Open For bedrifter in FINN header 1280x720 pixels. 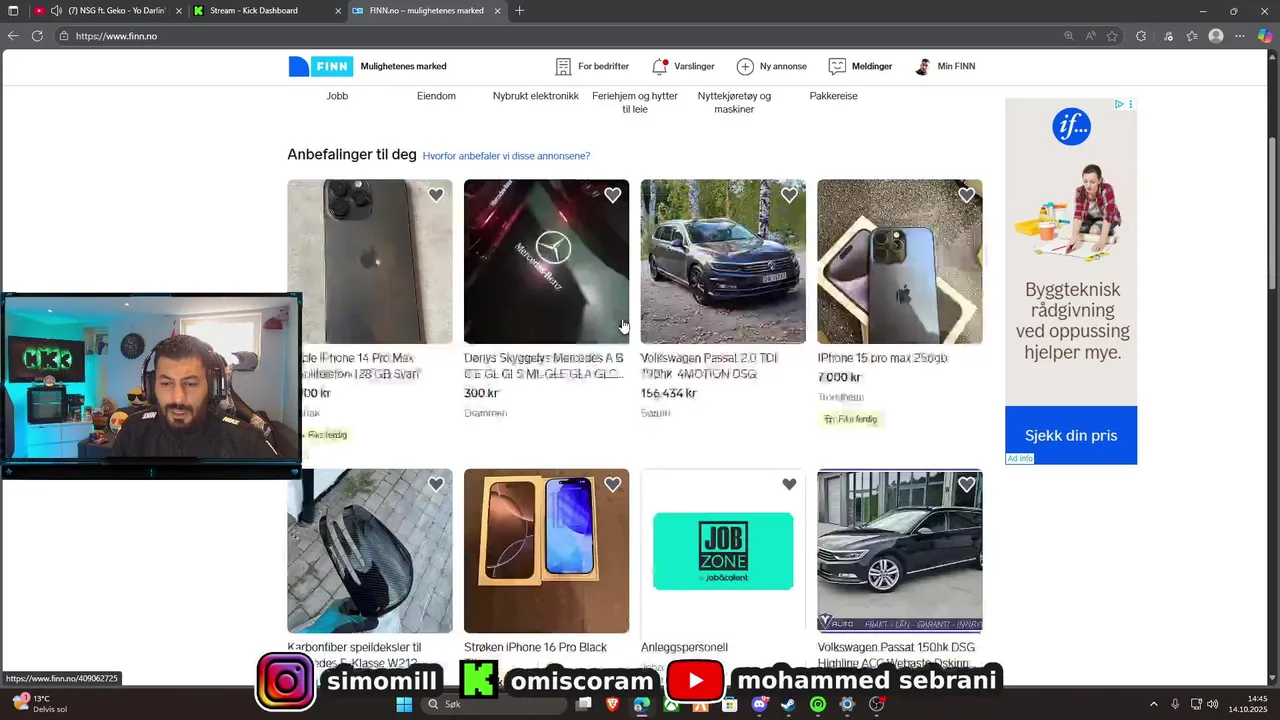tap(592, 67)
